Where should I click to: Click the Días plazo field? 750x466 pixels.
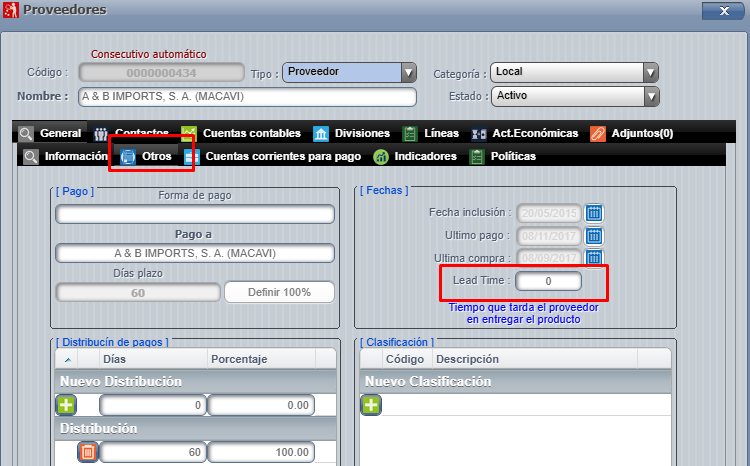pos(138,292)
